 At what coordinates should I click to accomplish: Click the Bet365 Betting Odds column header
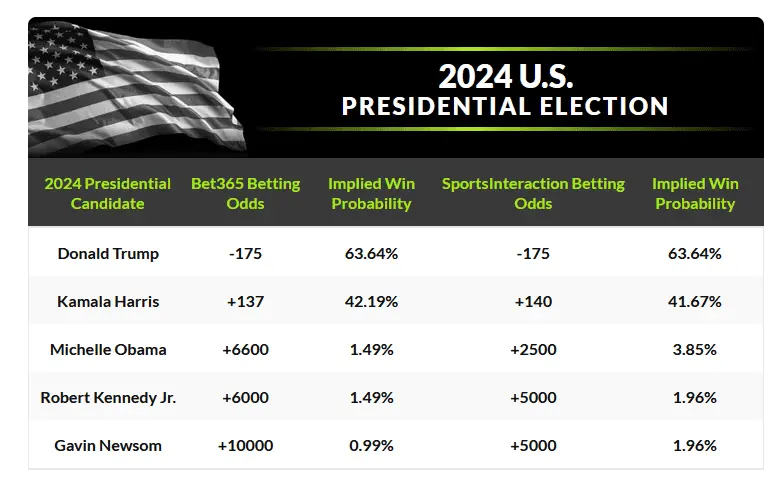pos(245,193)
